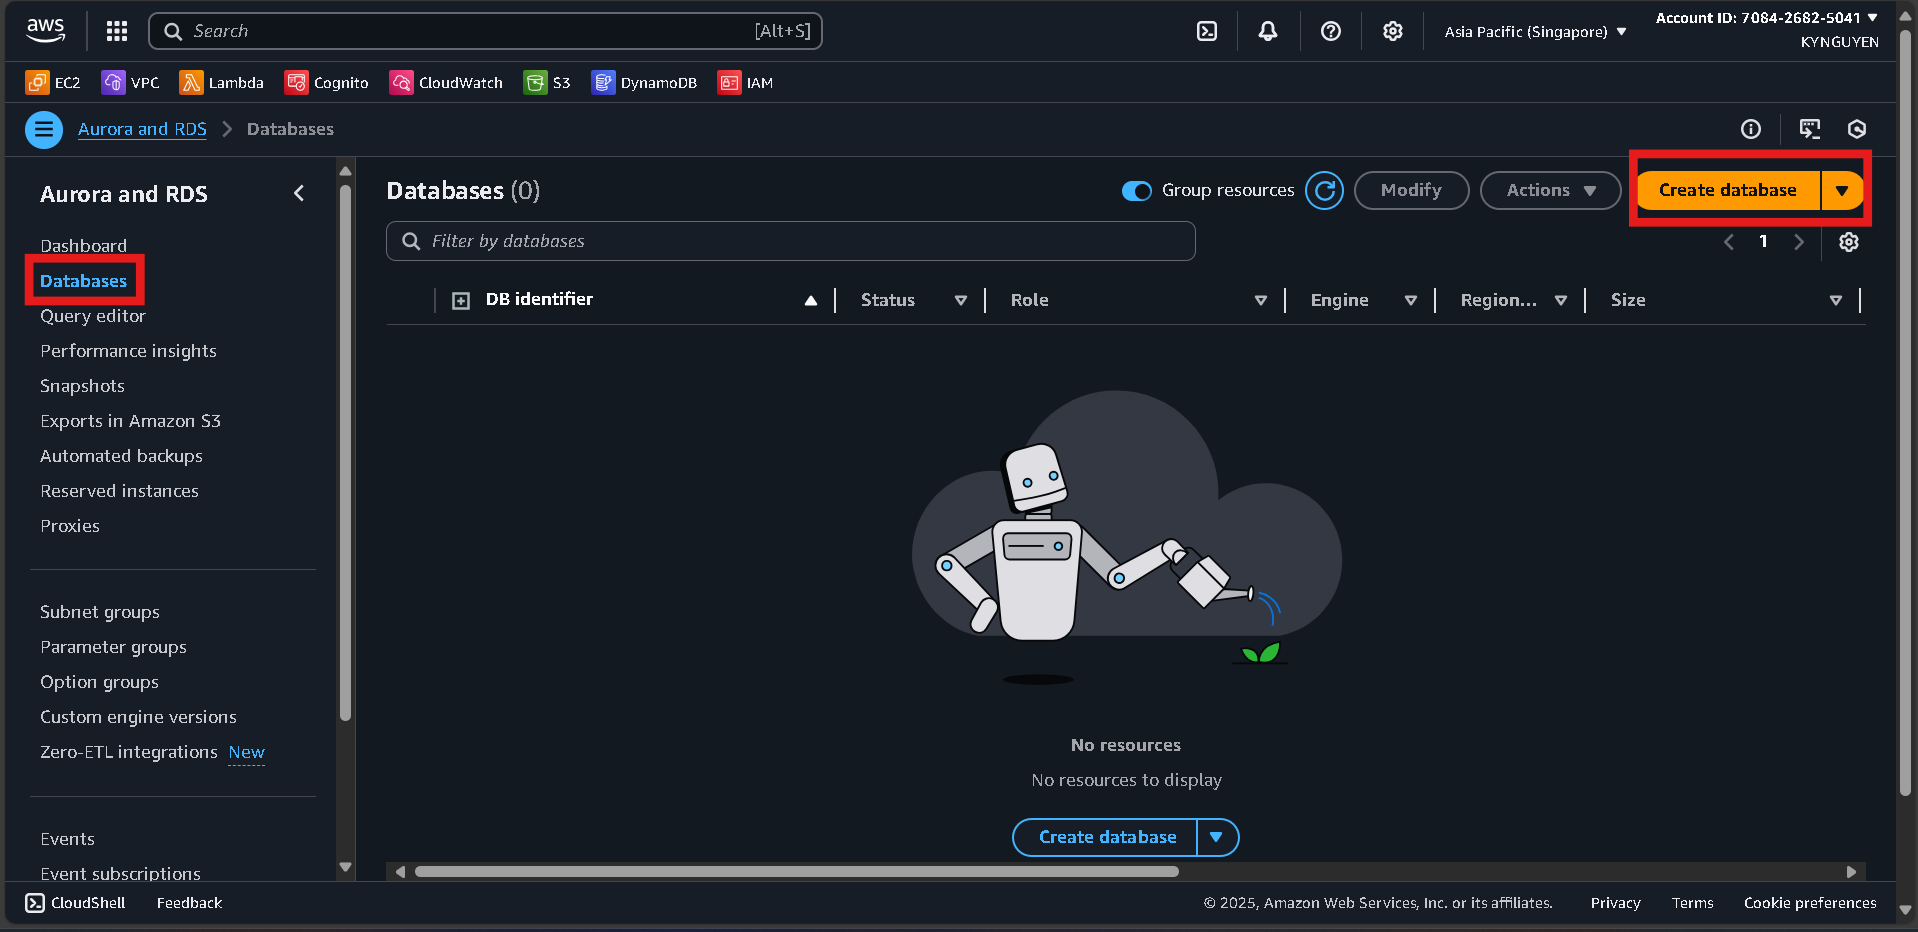This screenshot has width=1918, height=932.
Task: Open the EC2 console from favorites bar
Action: click(x=52, y=83)
